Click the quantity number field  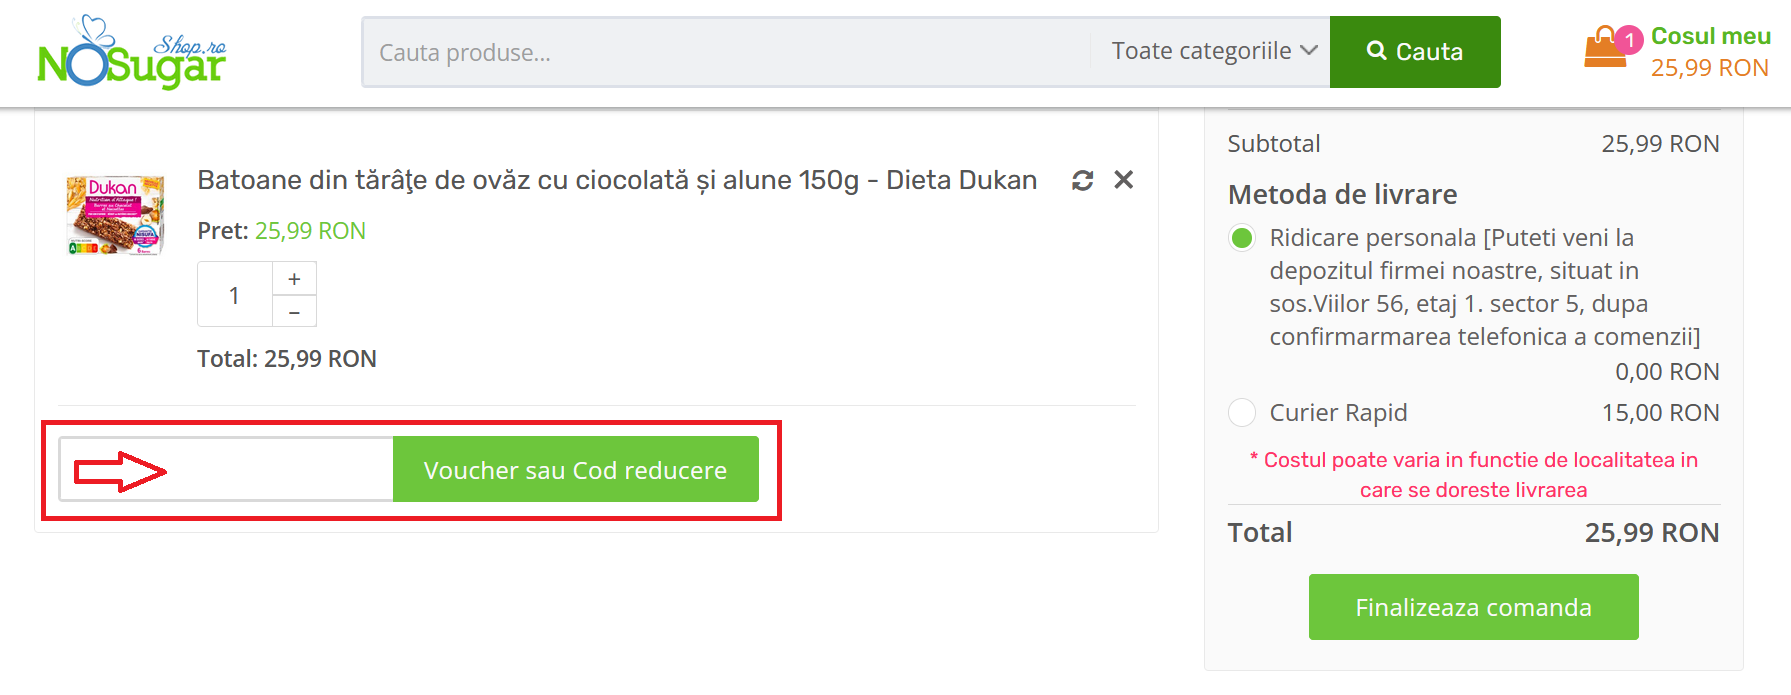(x=235, y=295)
